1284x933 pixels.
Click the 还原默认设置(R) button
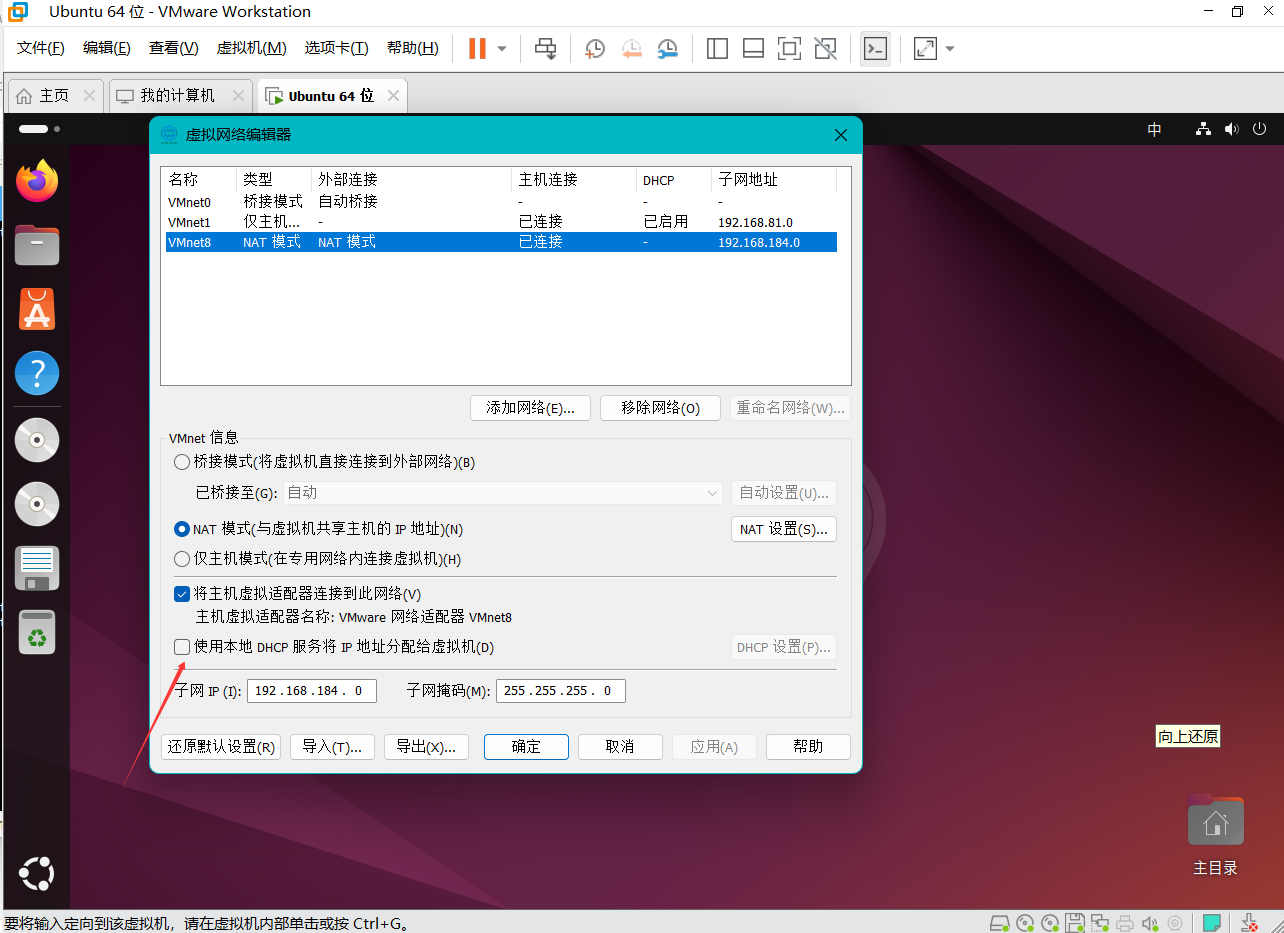tap(221, 747)
